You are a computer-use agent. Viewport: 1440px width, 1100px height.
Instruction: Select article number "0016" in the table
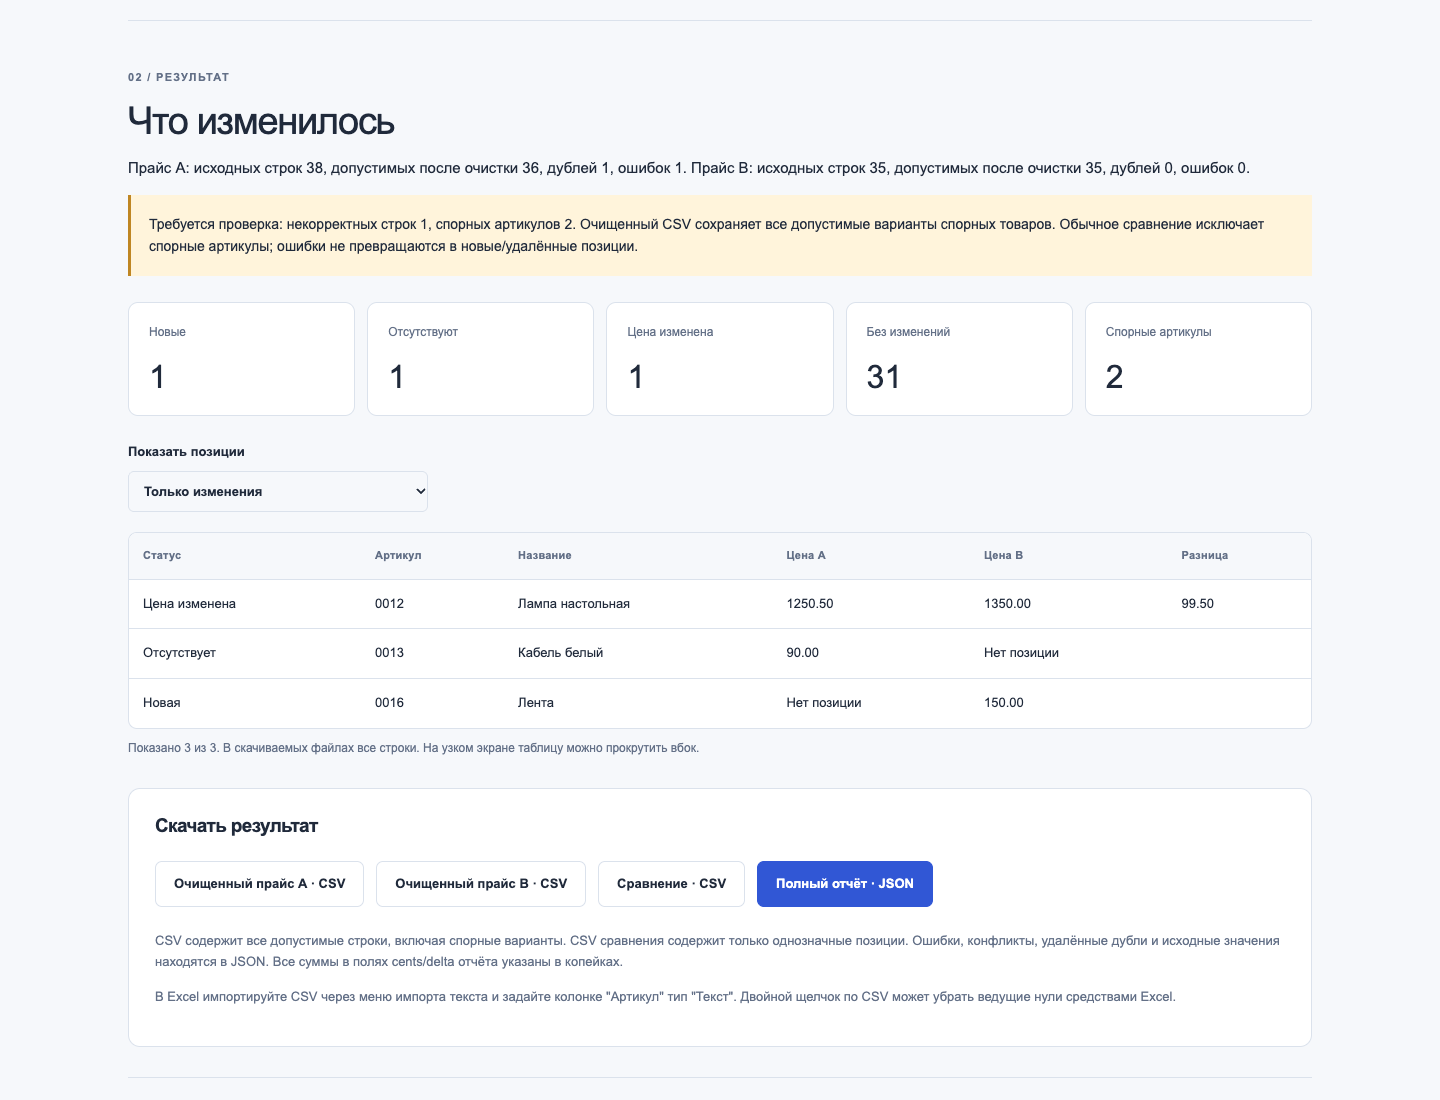click(x=389, y=703)
